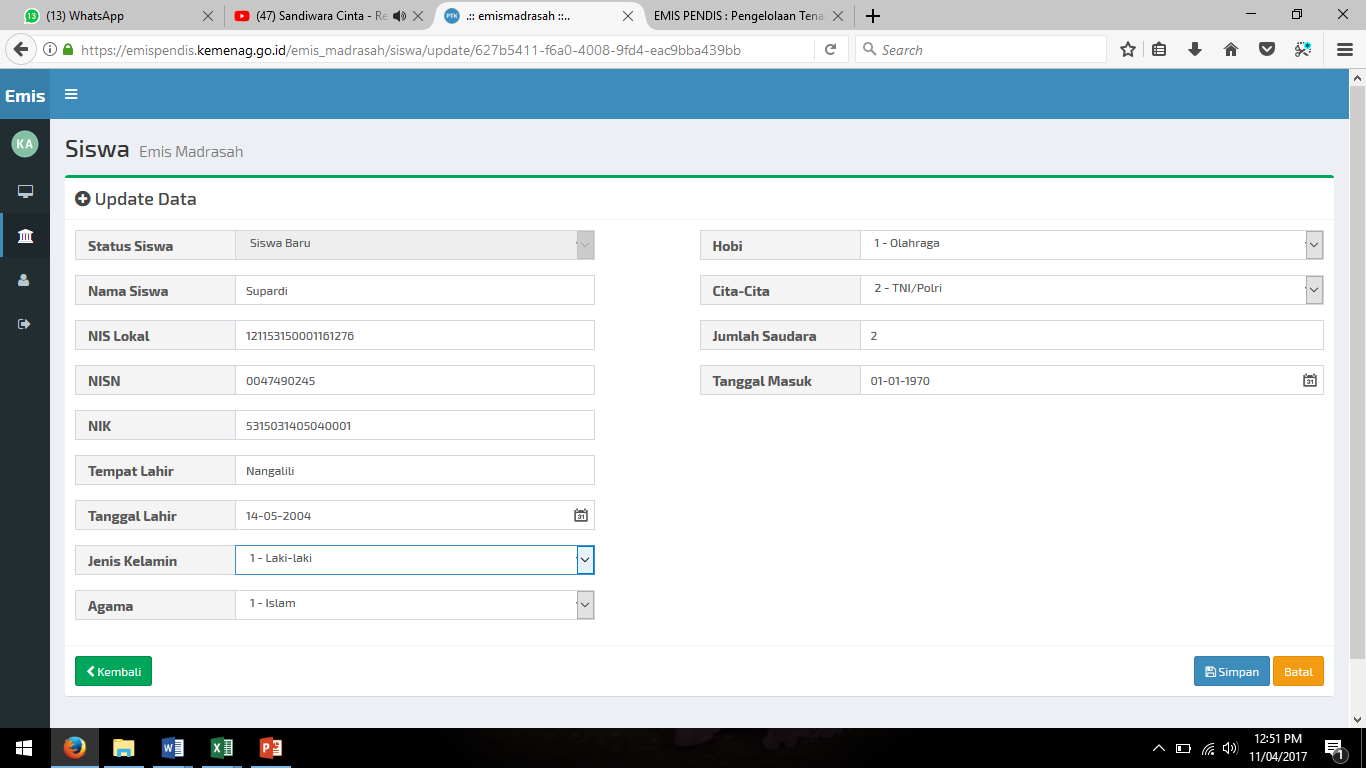Click the NIK input field
1366x768 pixels.
point(415,425)
